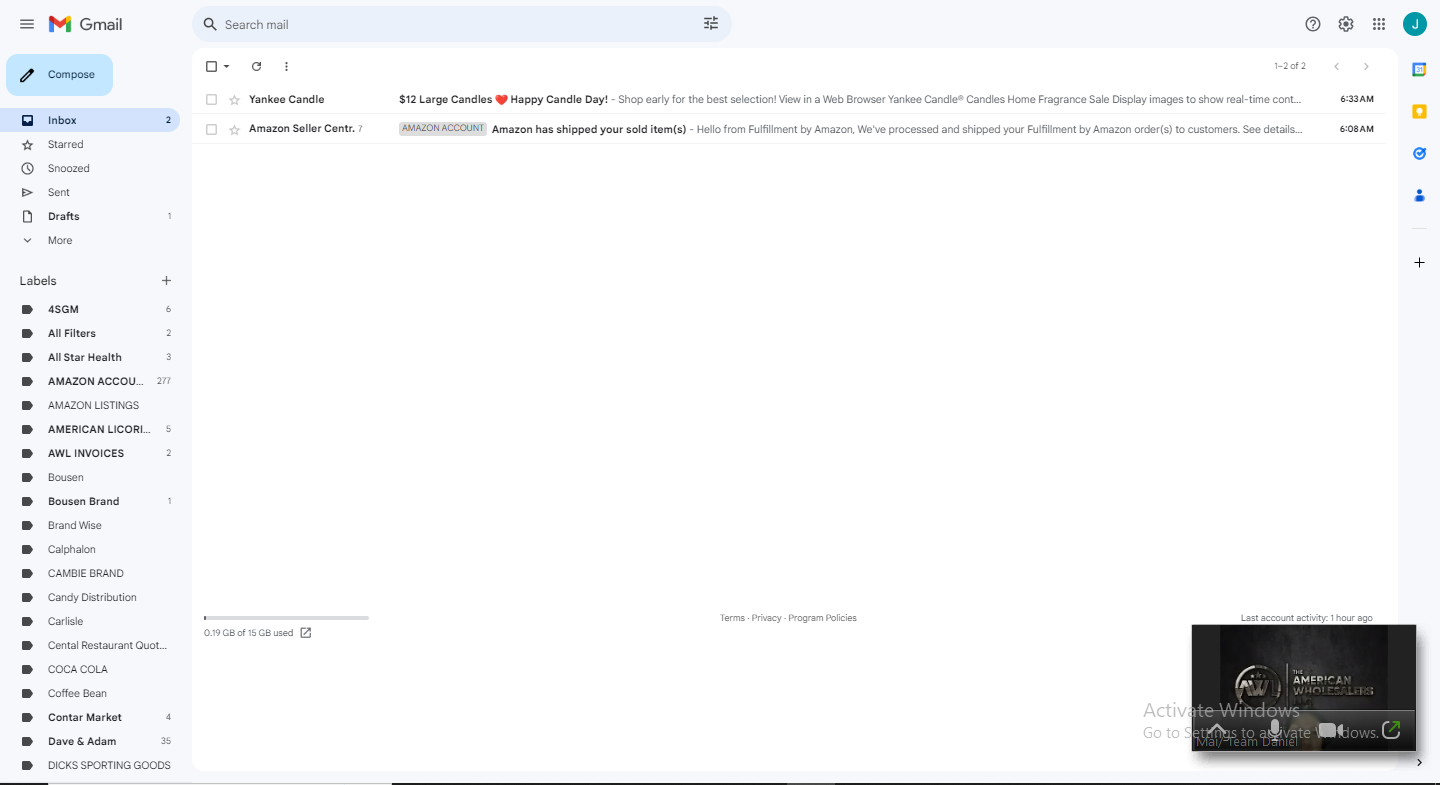Open the Brand Wise label
The width and height of the screenshot is (1440, 785).
tap(90, 525)
